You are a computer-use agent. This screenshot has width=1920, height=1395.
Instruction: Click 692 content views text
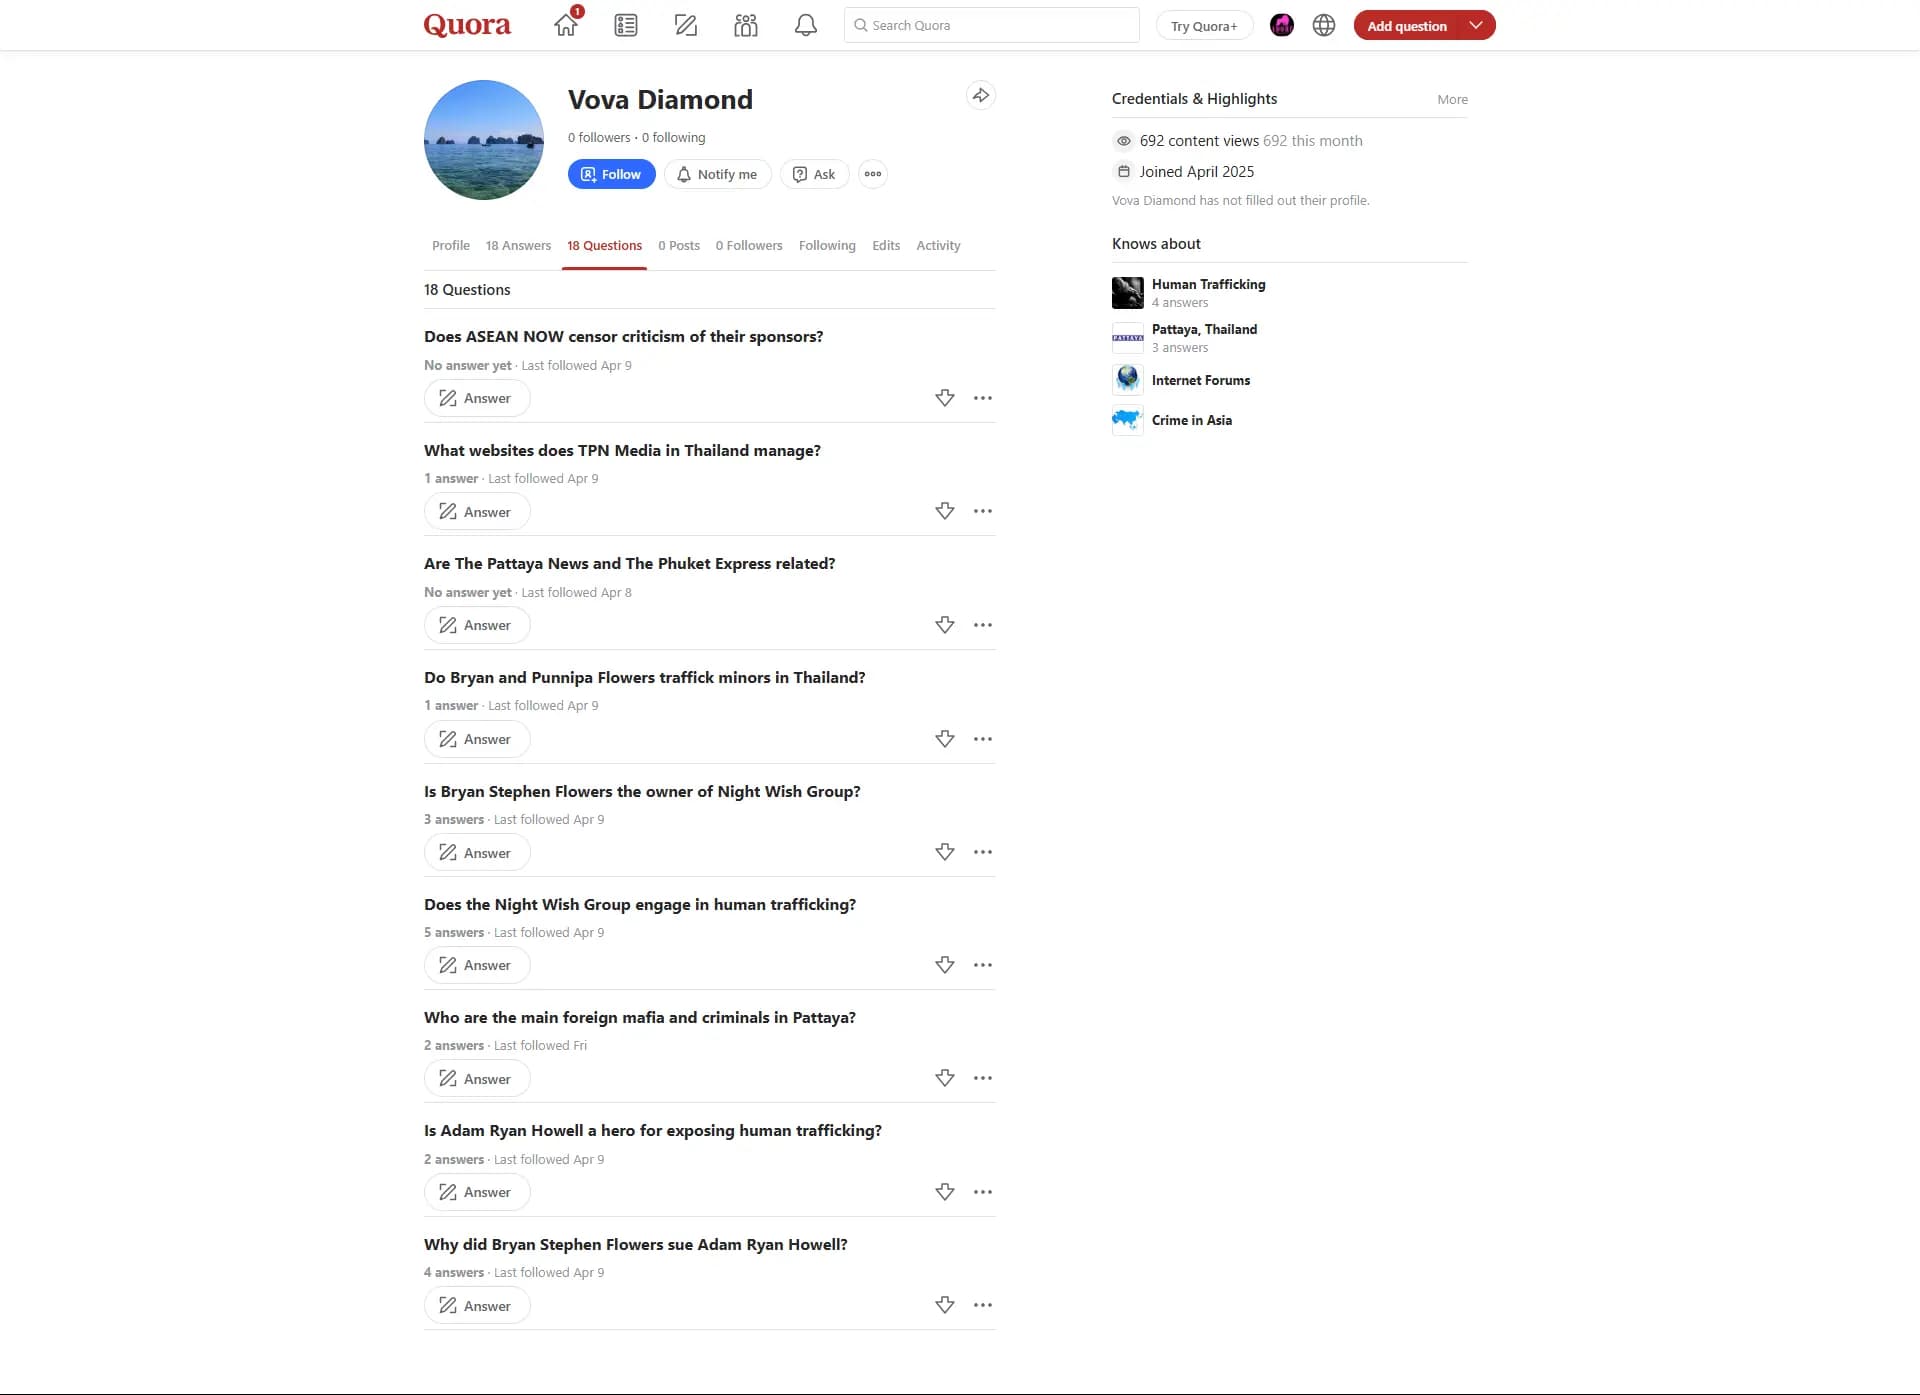(1199, 141)
